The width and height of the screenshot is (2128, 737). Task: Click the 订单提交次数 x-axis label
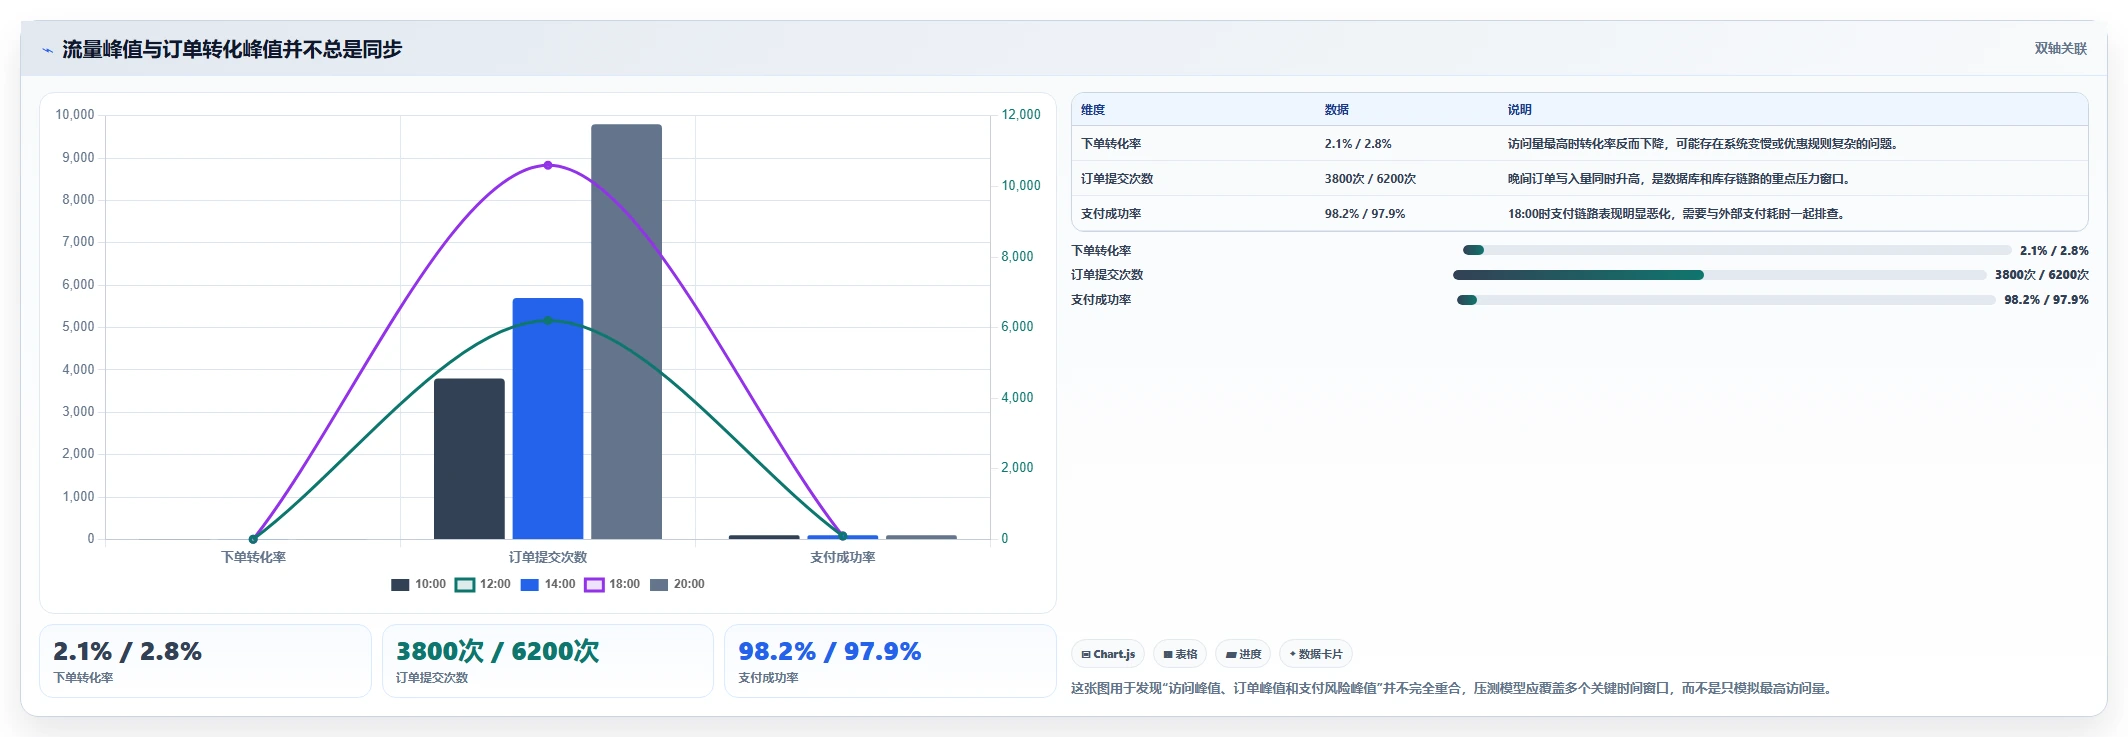click(x=548, y=557)
